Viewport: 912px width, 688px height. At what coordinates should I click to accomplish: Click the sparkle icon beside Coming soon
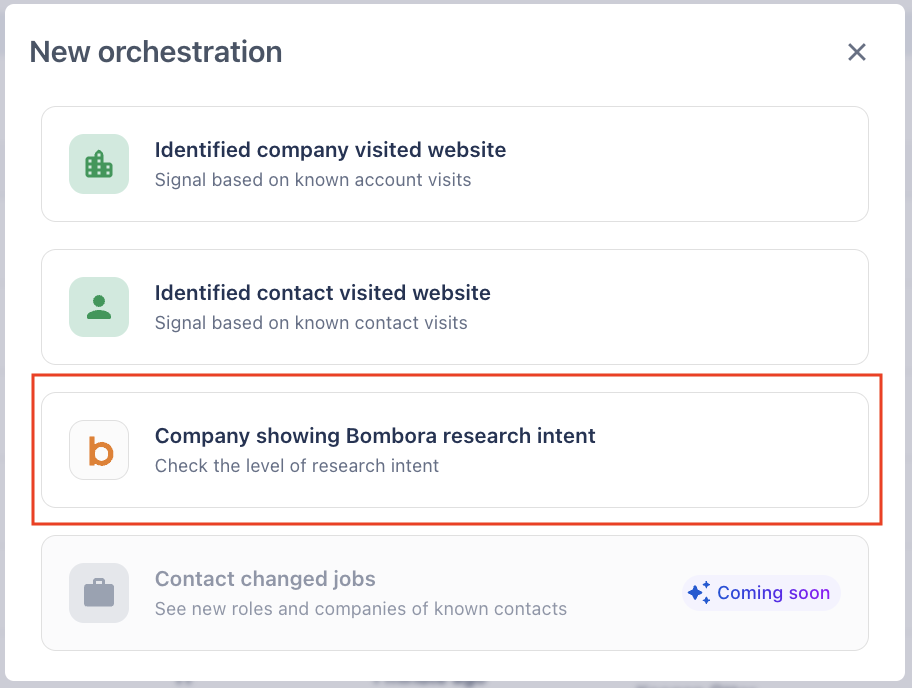pyautogui.click(x=699, y=593)
